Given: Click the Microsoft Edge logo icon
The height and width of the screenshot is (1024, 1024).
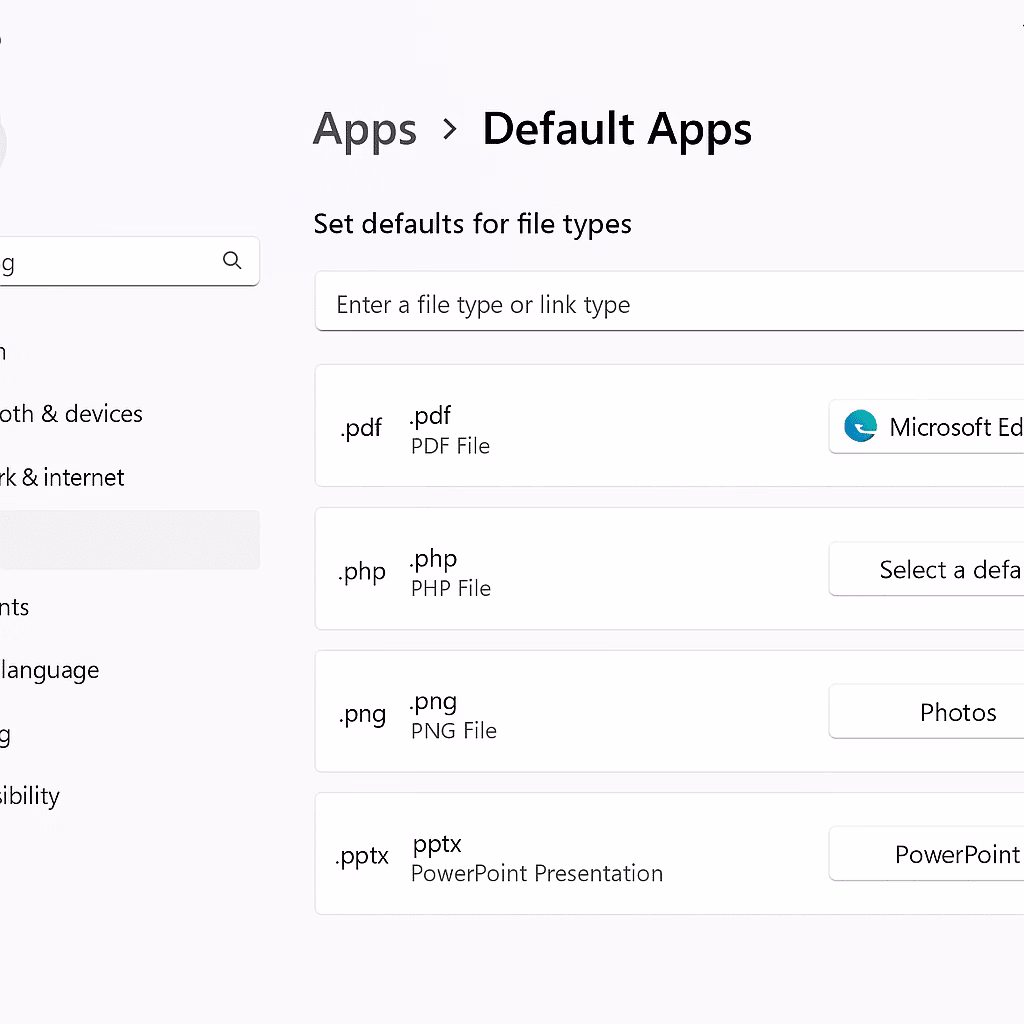Looking at the screenshot, I should click(860, 427).
